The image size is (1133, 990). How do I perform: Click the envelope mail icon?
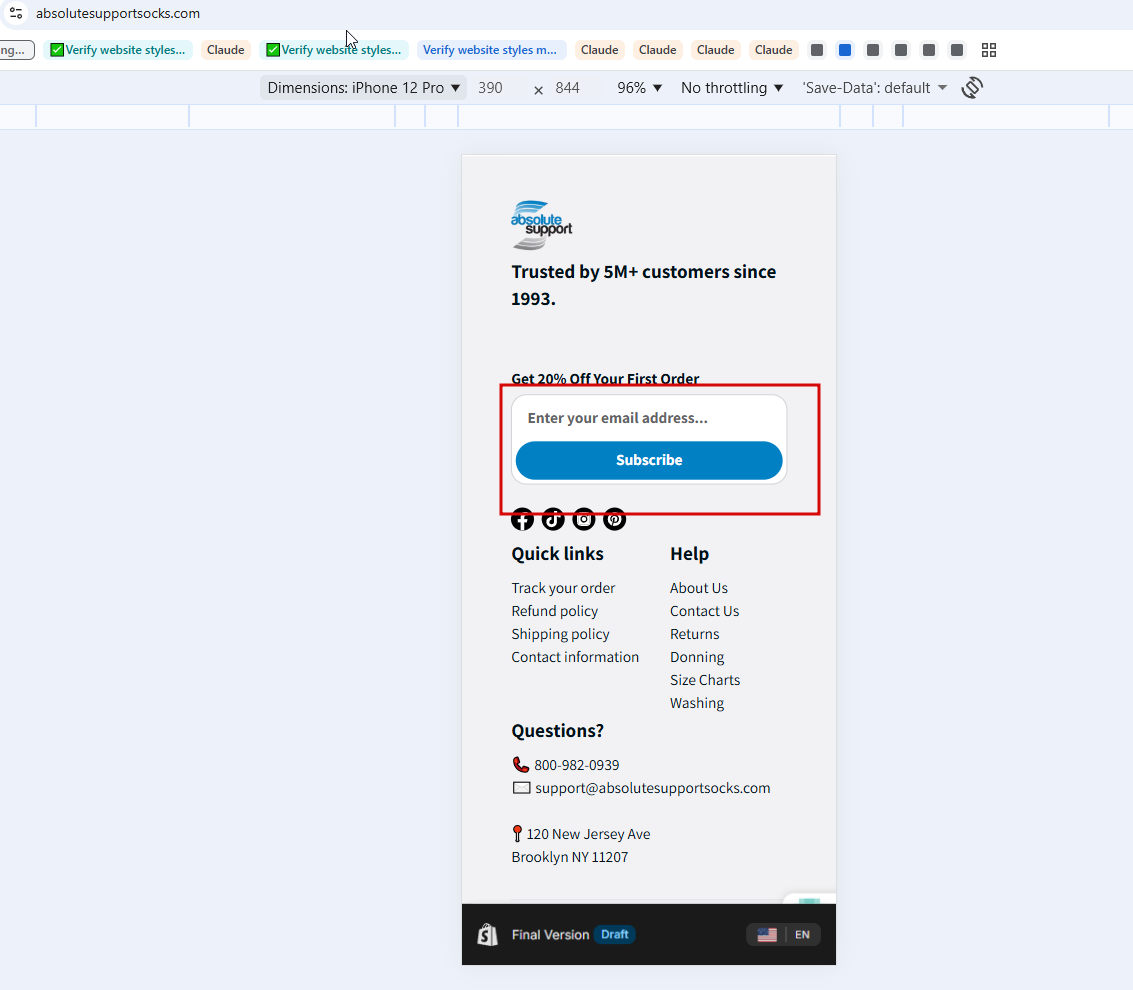click(521, 788)
